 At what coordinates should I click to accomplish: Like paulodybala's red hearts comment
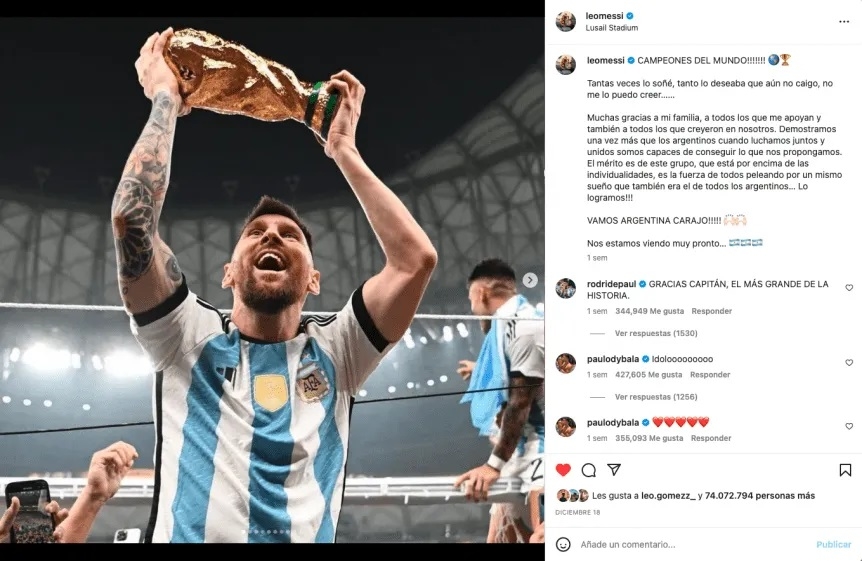pos(849,426)
